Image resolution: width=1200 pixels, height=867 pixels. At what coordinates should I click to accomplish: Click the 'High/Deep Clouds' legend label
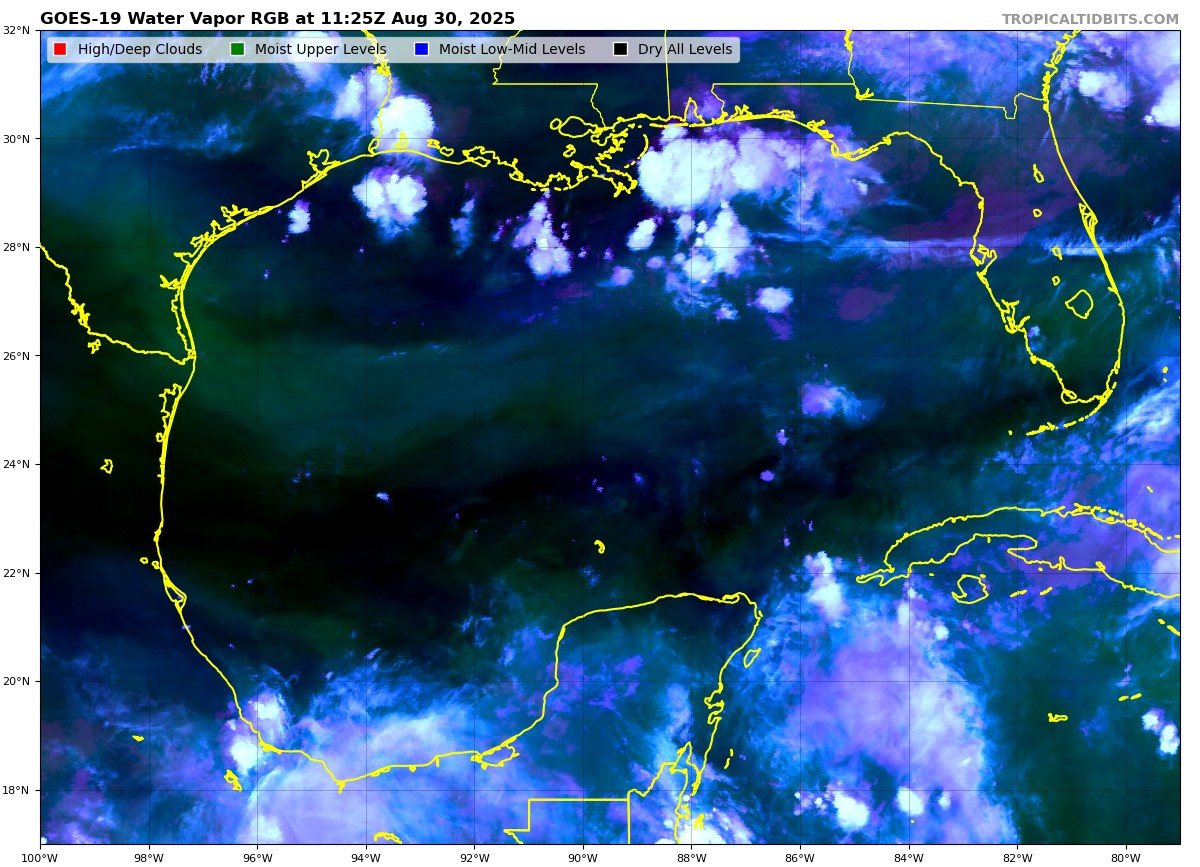(x=140, y=49)
